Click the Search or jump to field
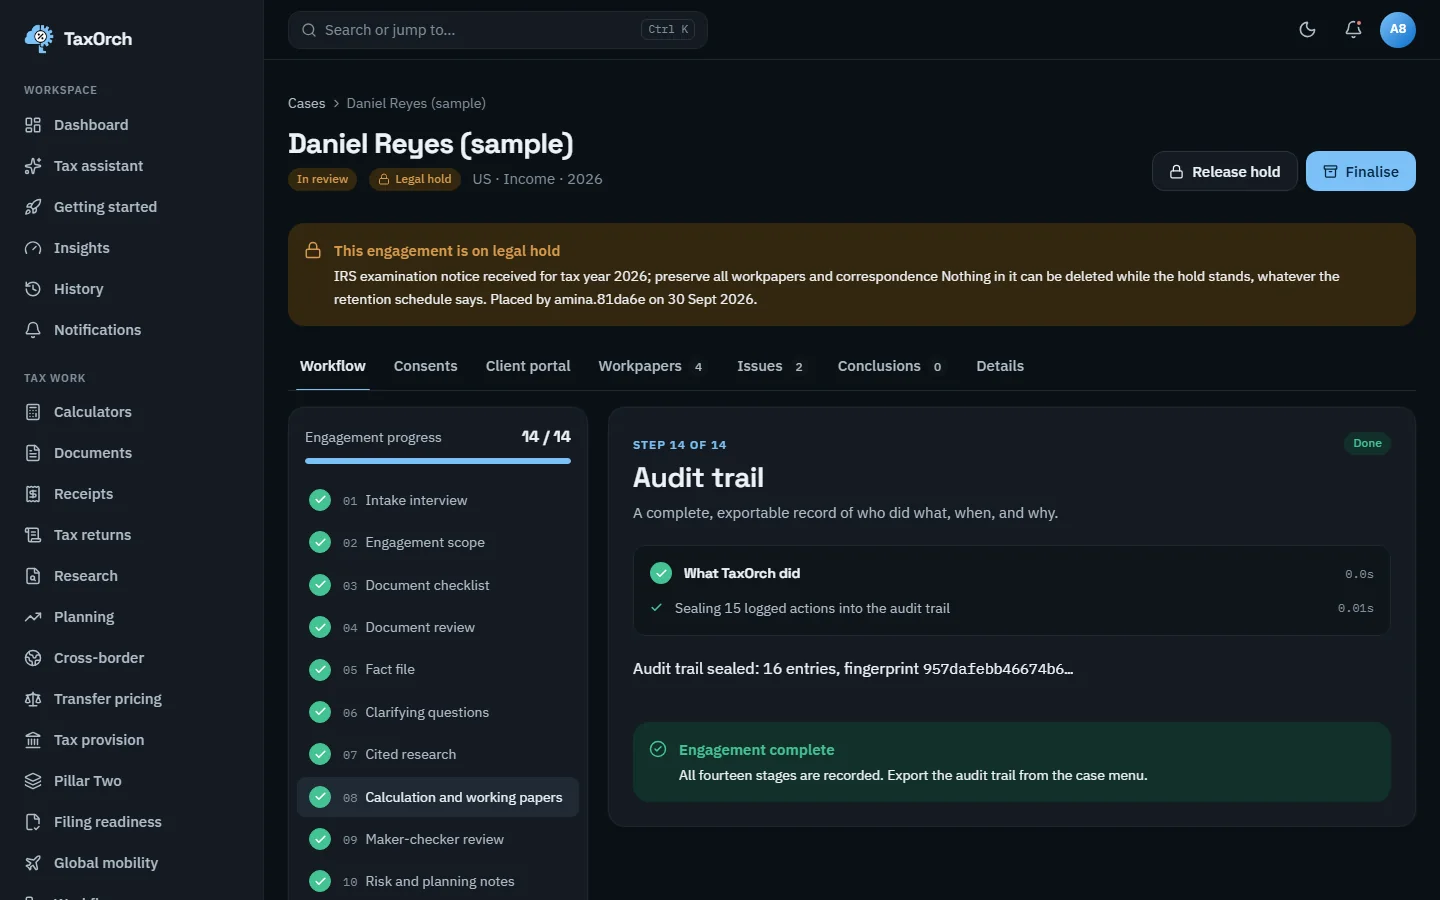This screenshot has width=1440, height=900. click(498, 30)
